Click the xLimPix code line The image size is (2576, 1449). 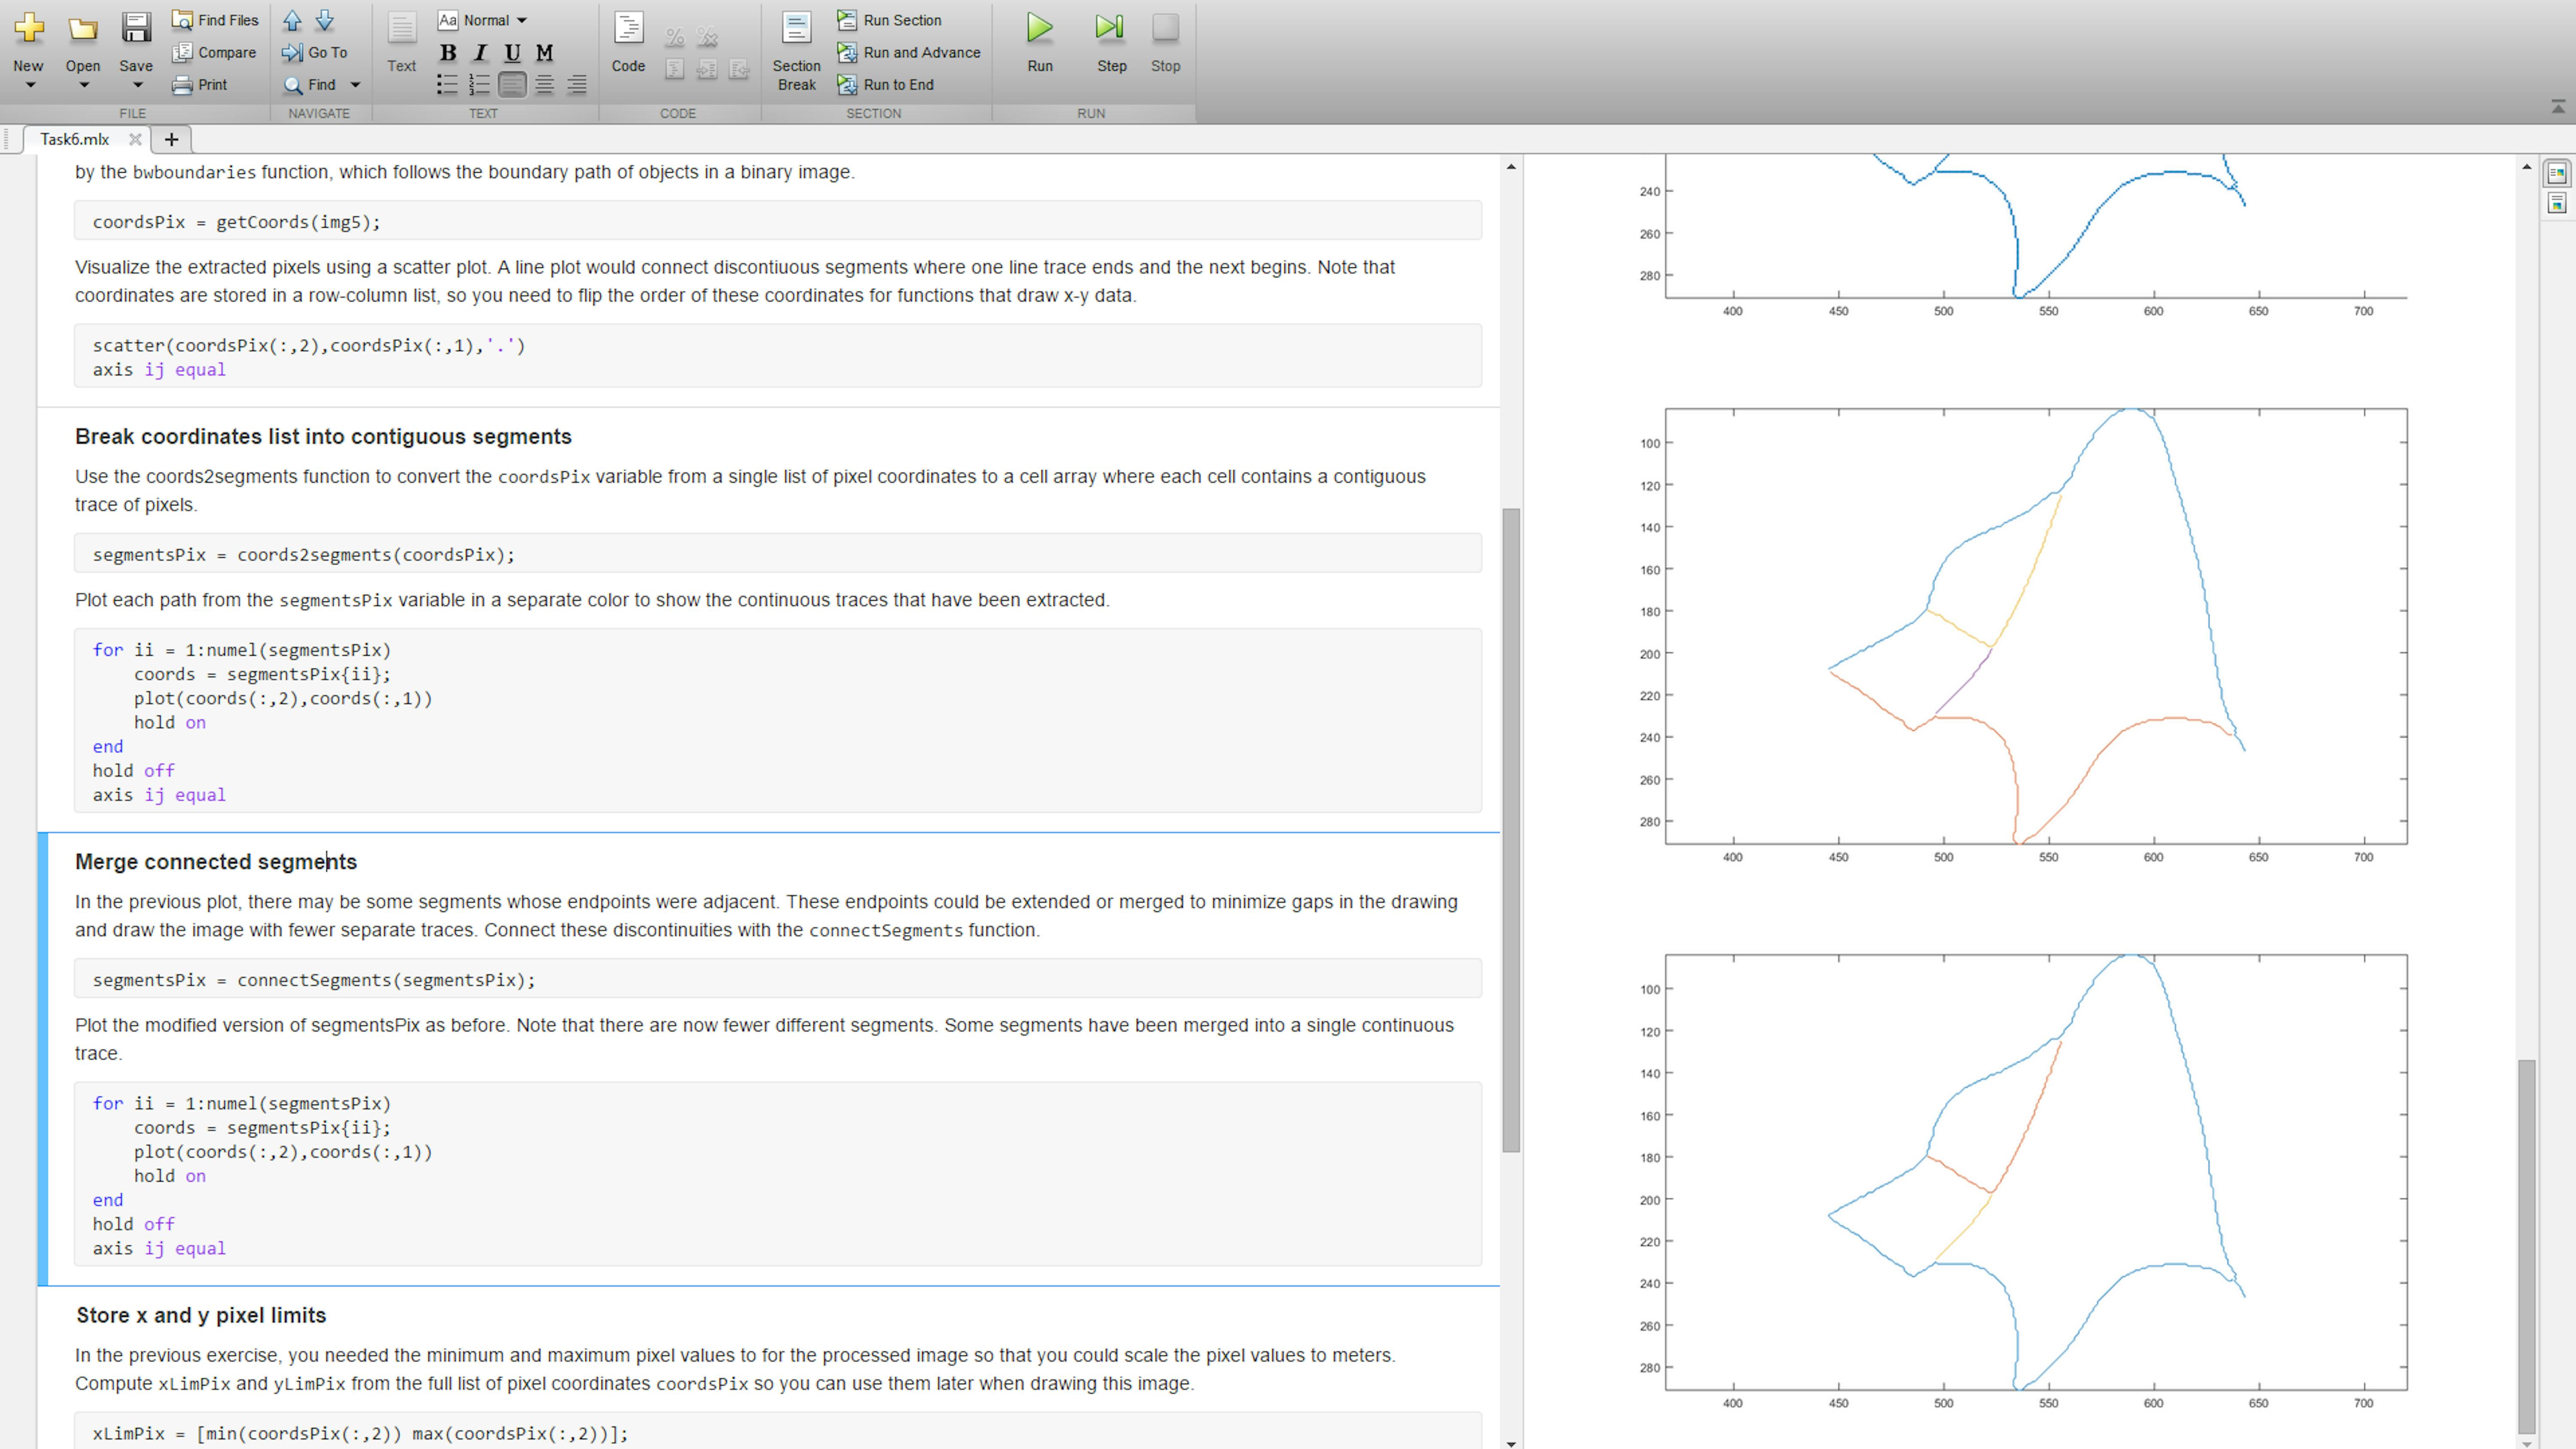360,1433
